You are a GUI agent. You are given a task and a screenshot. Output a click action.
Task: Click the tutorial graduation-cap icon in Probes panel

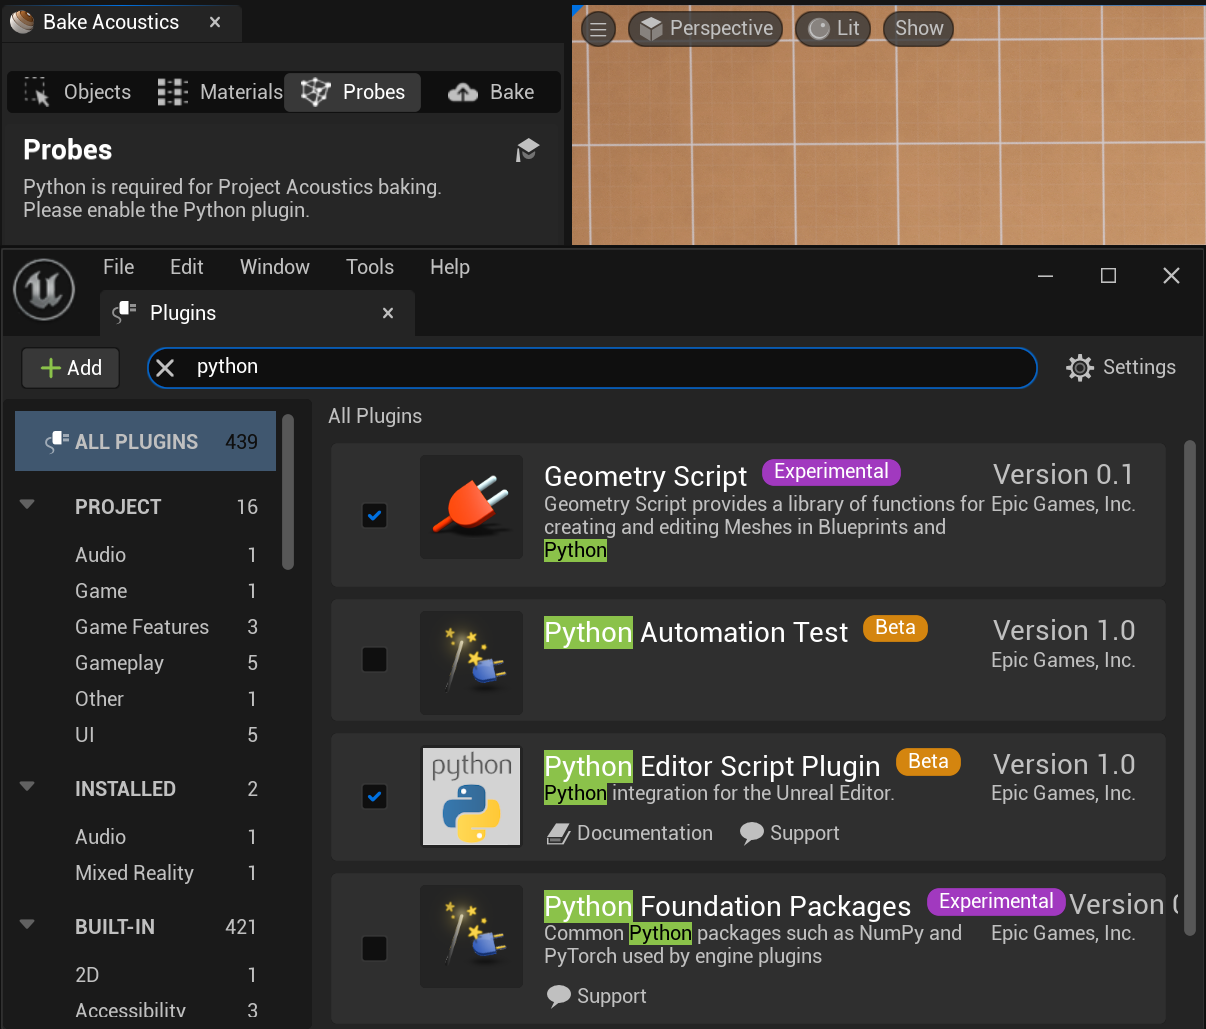tap(527, 149)
